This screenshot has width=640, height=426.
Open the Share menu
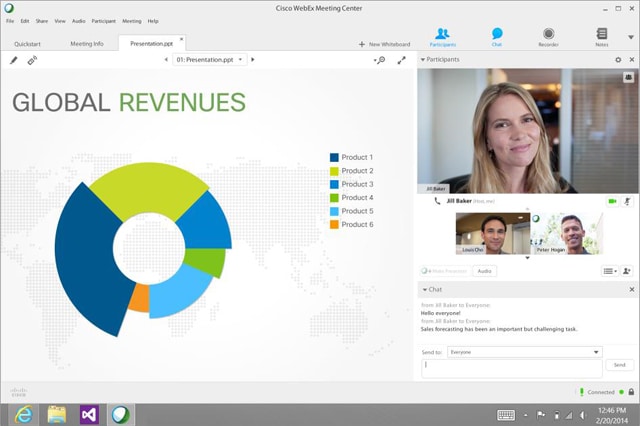pos(42,21)
